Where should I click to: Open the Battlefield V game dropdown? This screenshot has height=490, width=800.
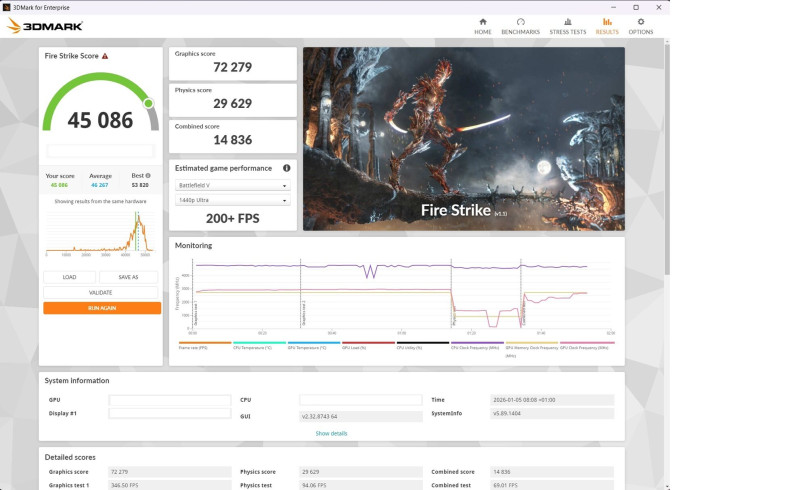233,185
